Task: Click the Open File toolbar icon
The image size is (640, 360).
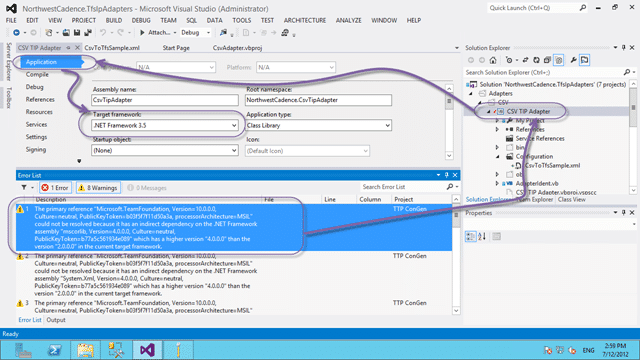Action: pyautogui.click(x=66, y=33)
